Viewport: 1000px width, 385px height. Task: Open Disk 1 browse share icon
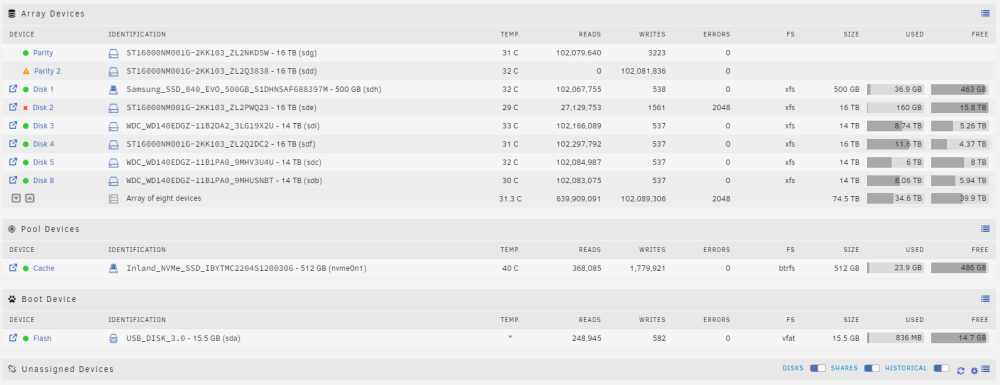[13, 89]
